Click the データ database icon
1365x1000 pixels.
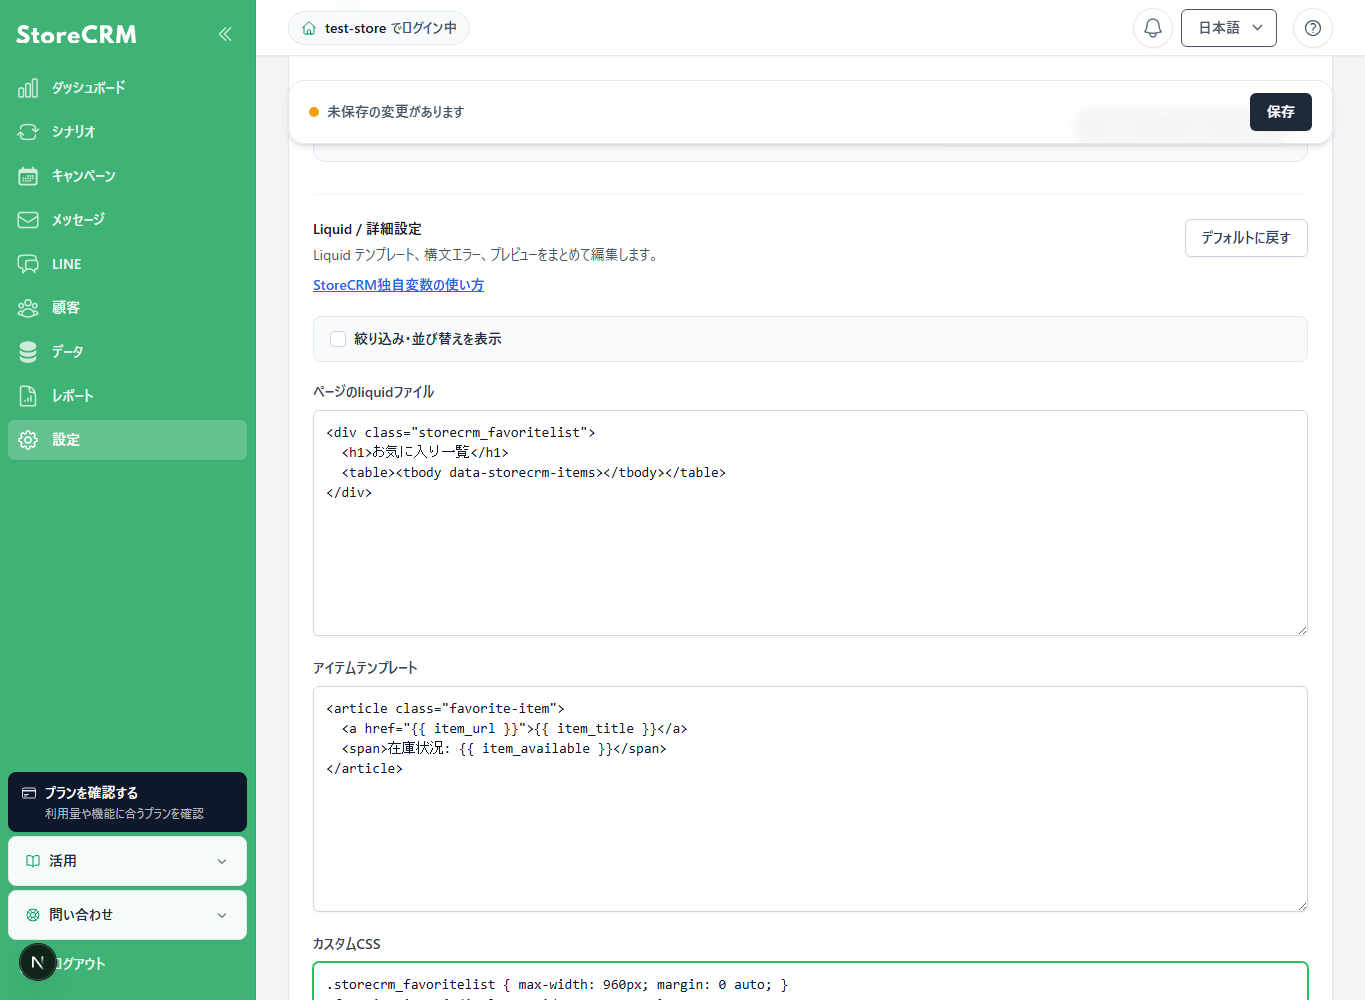[x=28, y=352]
